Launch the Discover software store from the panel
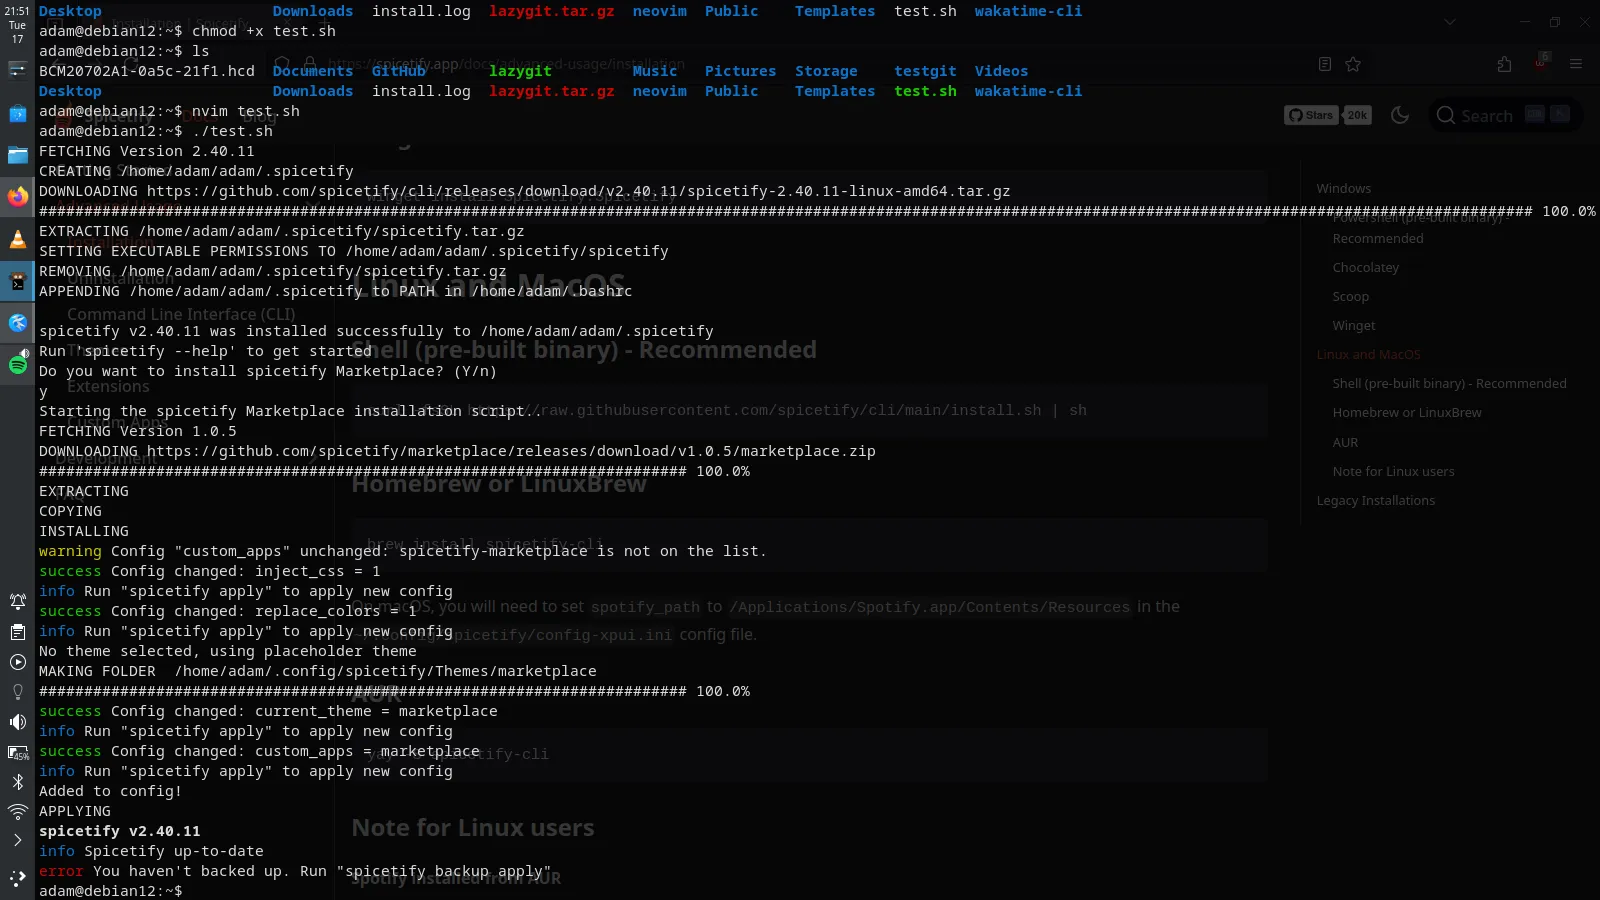Image resolution: width=1600 pixels, height=900 pixels. (17, 113)
